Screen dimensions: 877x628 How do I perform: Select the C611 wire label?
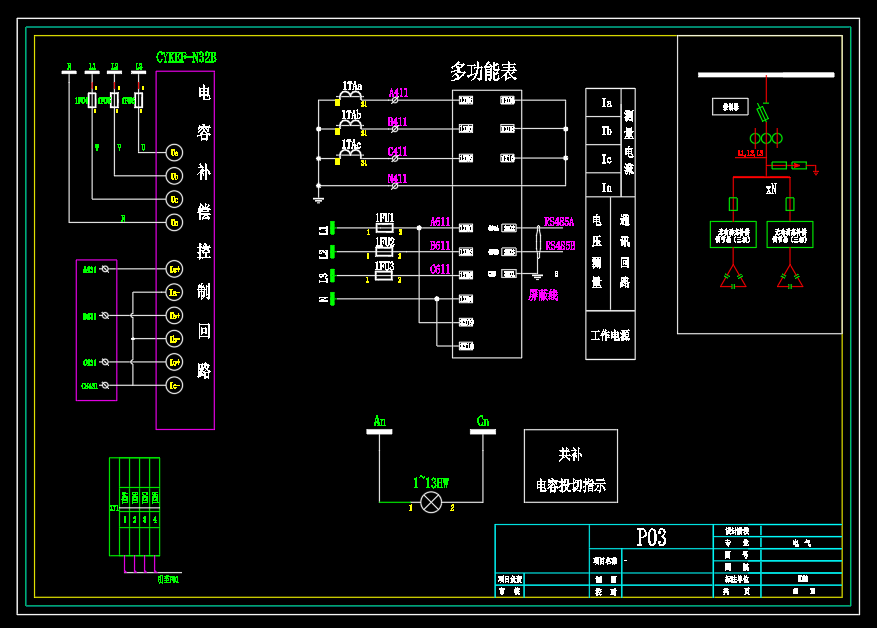click(x=440, y=270)
